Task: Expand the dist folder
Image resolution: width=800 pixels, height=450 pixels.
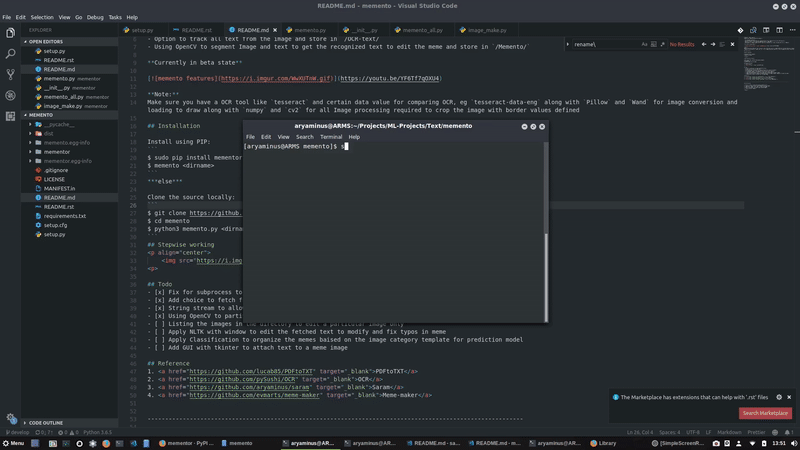Action: tap(69, 133)
